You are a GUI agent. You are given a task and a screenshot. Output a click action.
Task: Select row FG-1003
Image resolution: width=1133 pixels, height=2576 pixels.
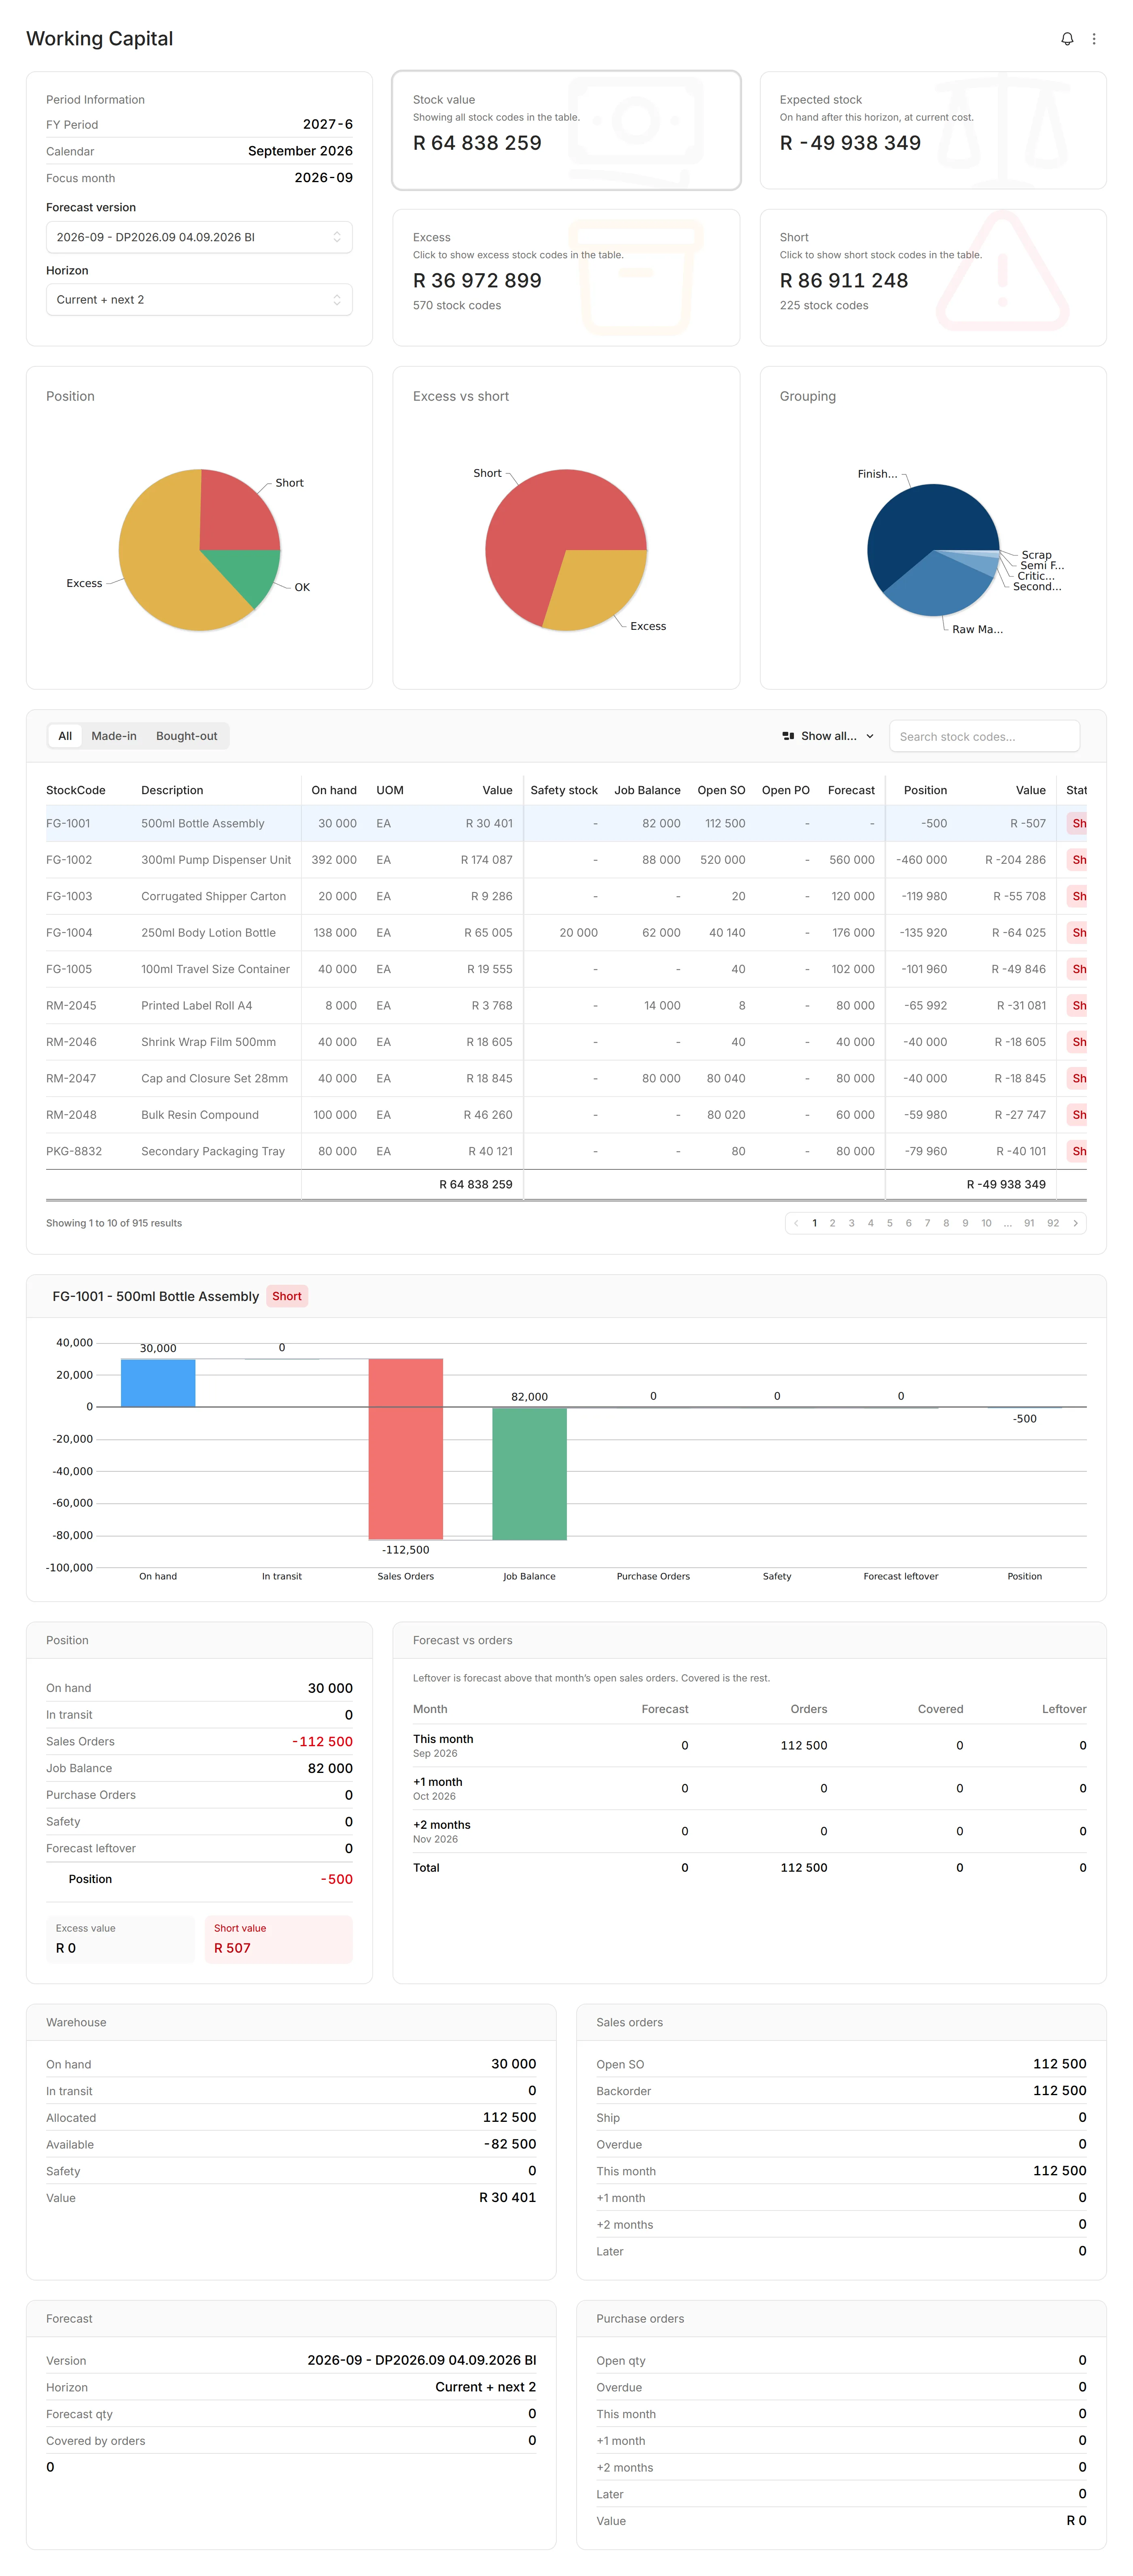(x=566, y=897)
